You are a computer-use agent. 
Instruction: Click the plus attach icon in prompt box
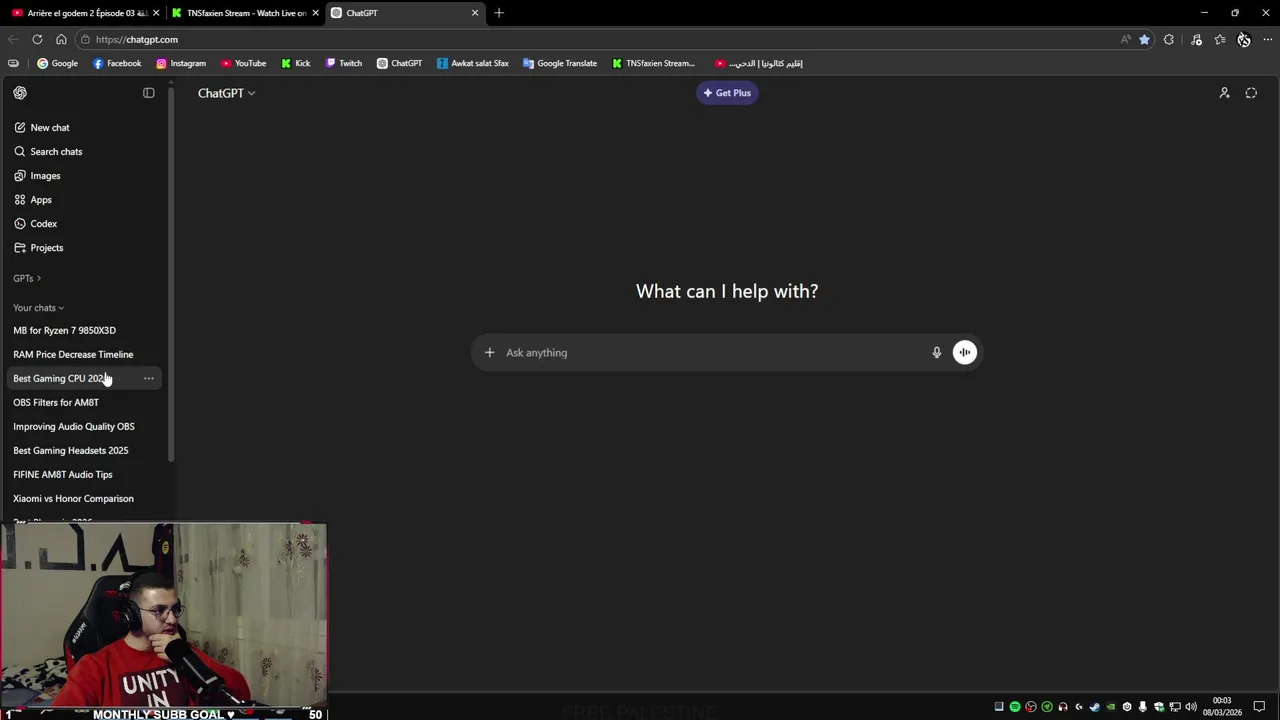click(x=489, y=352)
